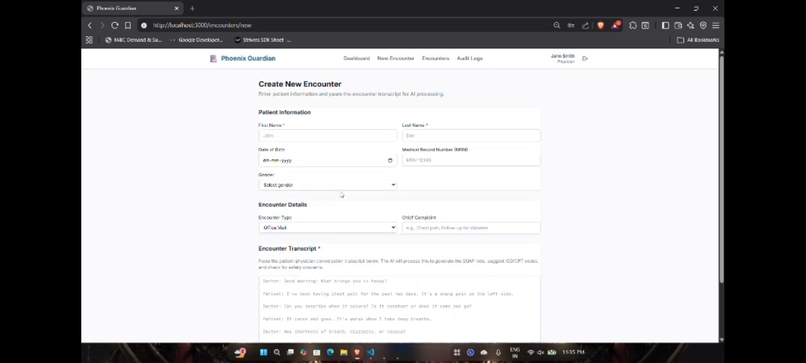The width and height of the screenshot is (806, 363).
Task: Open Brave Wallet icon
Action: coord(678,25)
